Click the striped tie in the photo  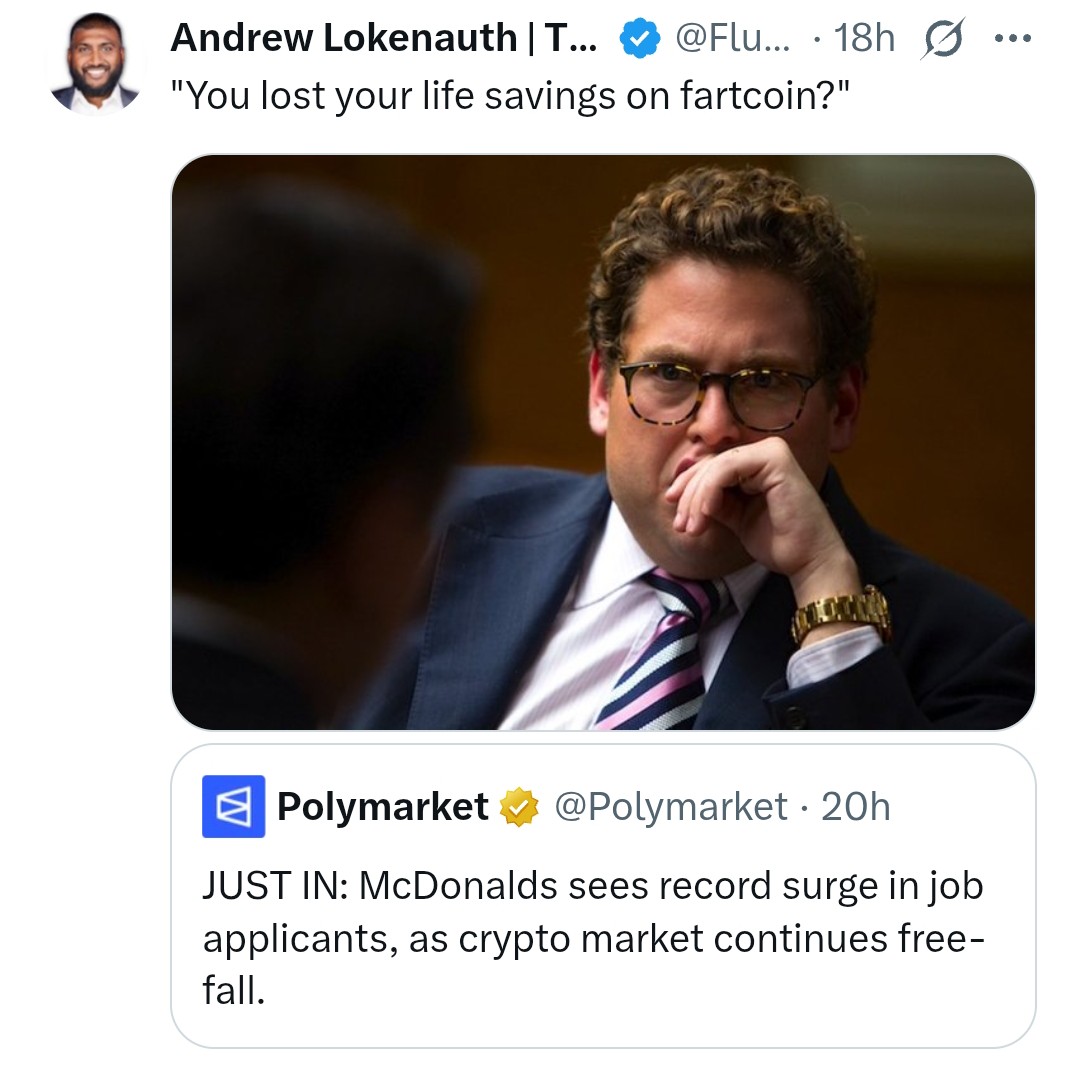(x=662, y=650)
